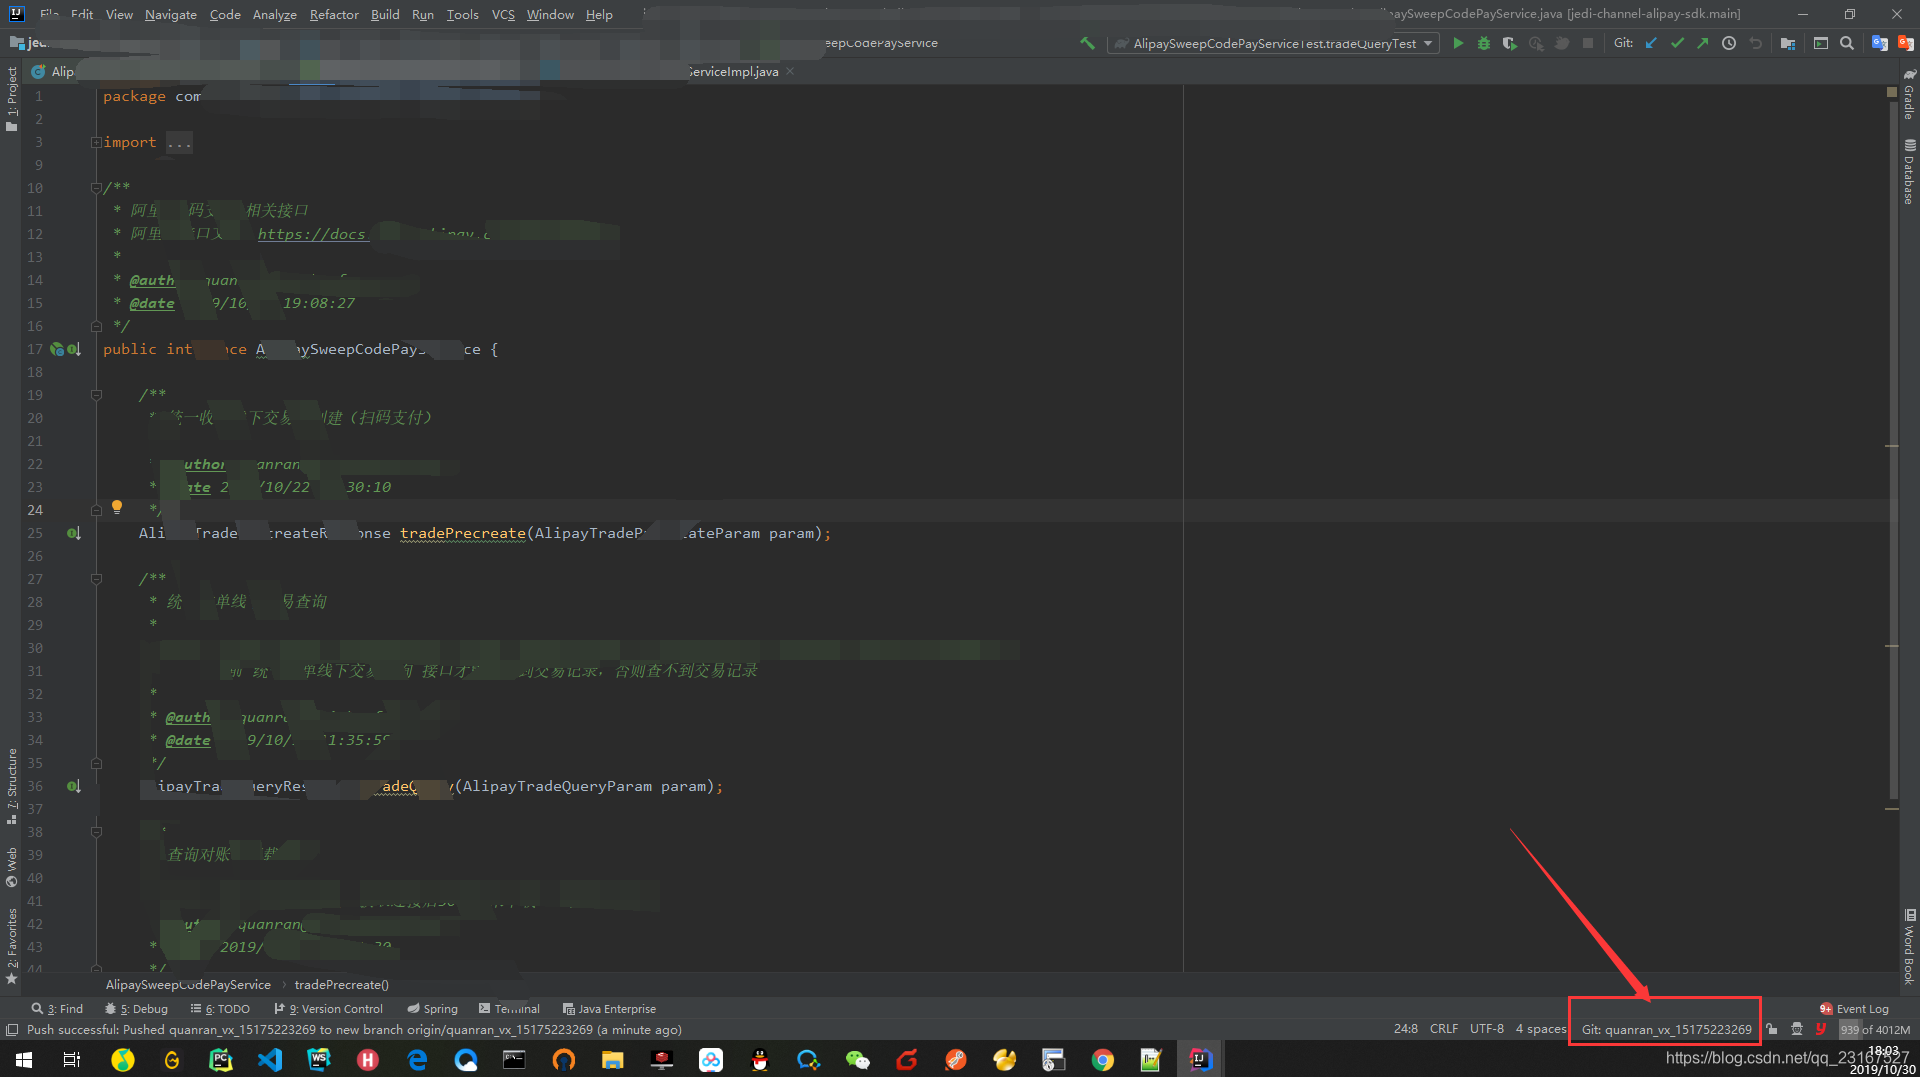
Task: Click tradePrecreate() in the breadcrumb bar
Action: (x=341, y=985)
